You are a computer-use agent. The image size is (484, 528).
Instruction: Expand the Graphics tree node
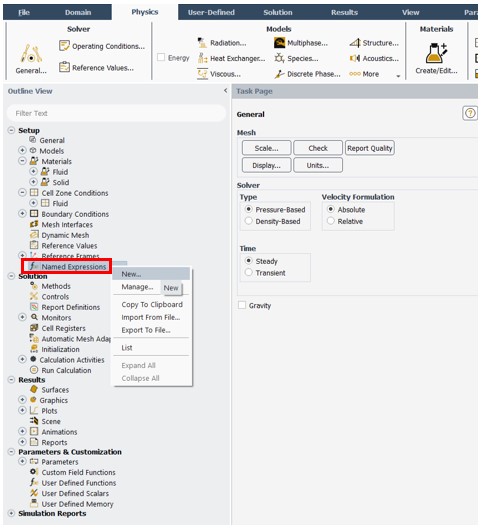[22, 400]
